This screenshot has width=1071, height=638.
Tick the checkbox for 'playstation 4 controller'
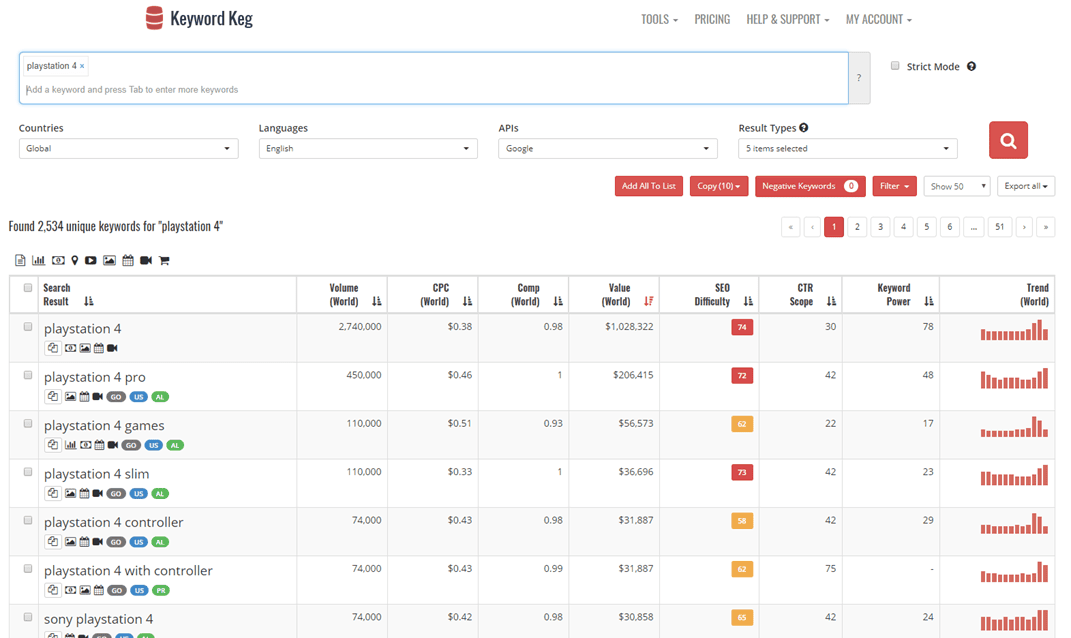tap(28, 521)
